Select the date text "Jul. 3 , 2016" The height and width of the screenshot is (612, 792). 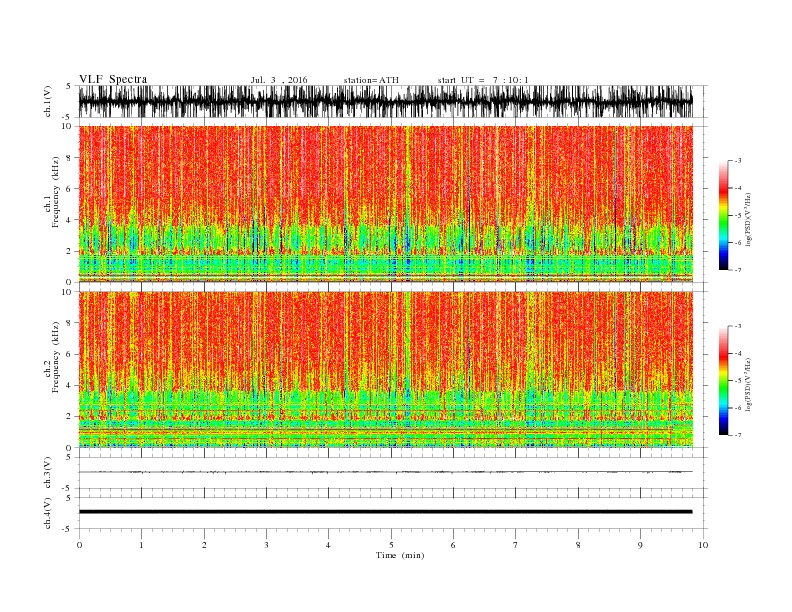point(279,80)
